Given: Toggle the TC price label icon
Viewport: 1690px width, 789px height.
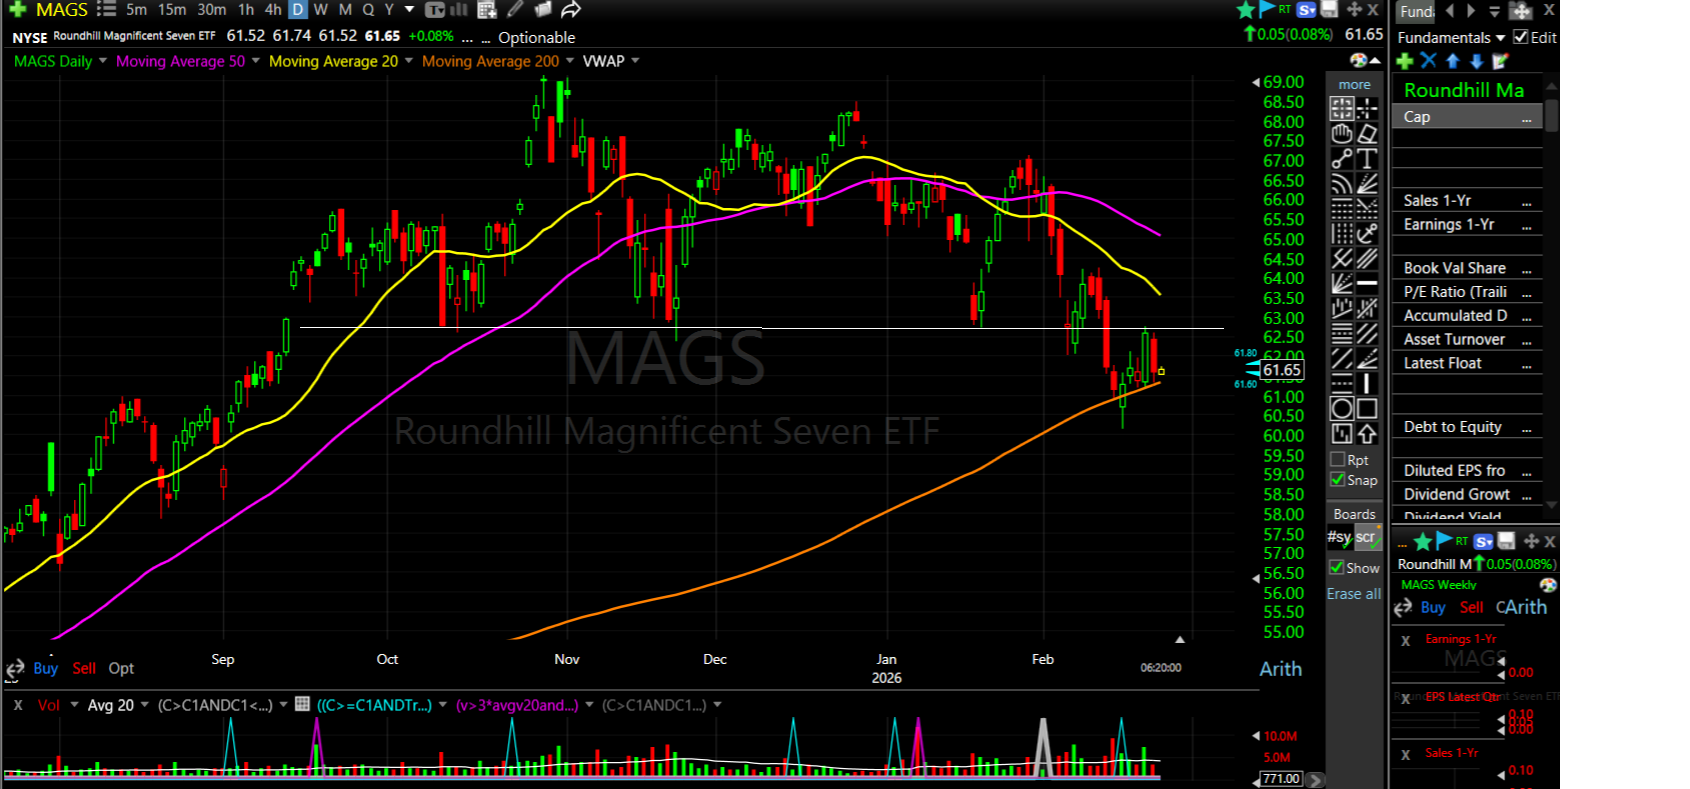Looking at the screenshot, I should (434, 10).
